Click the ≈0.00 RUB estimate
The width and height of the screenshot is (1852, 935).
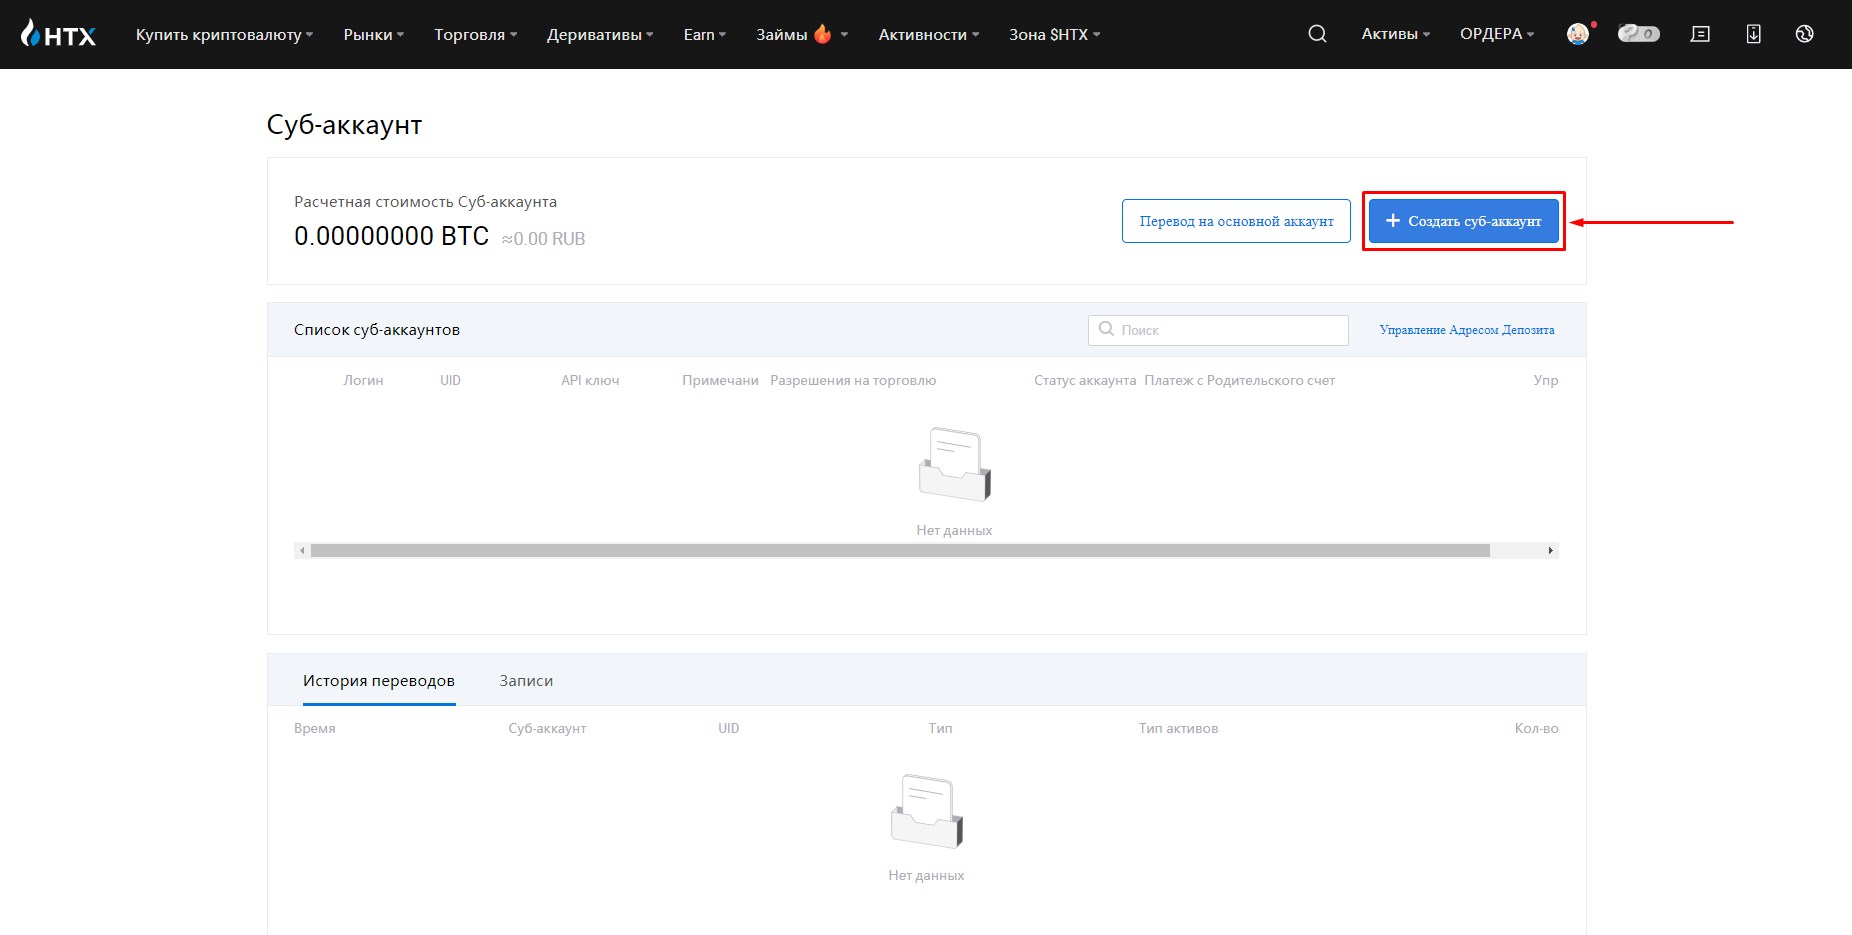(543, 239)
